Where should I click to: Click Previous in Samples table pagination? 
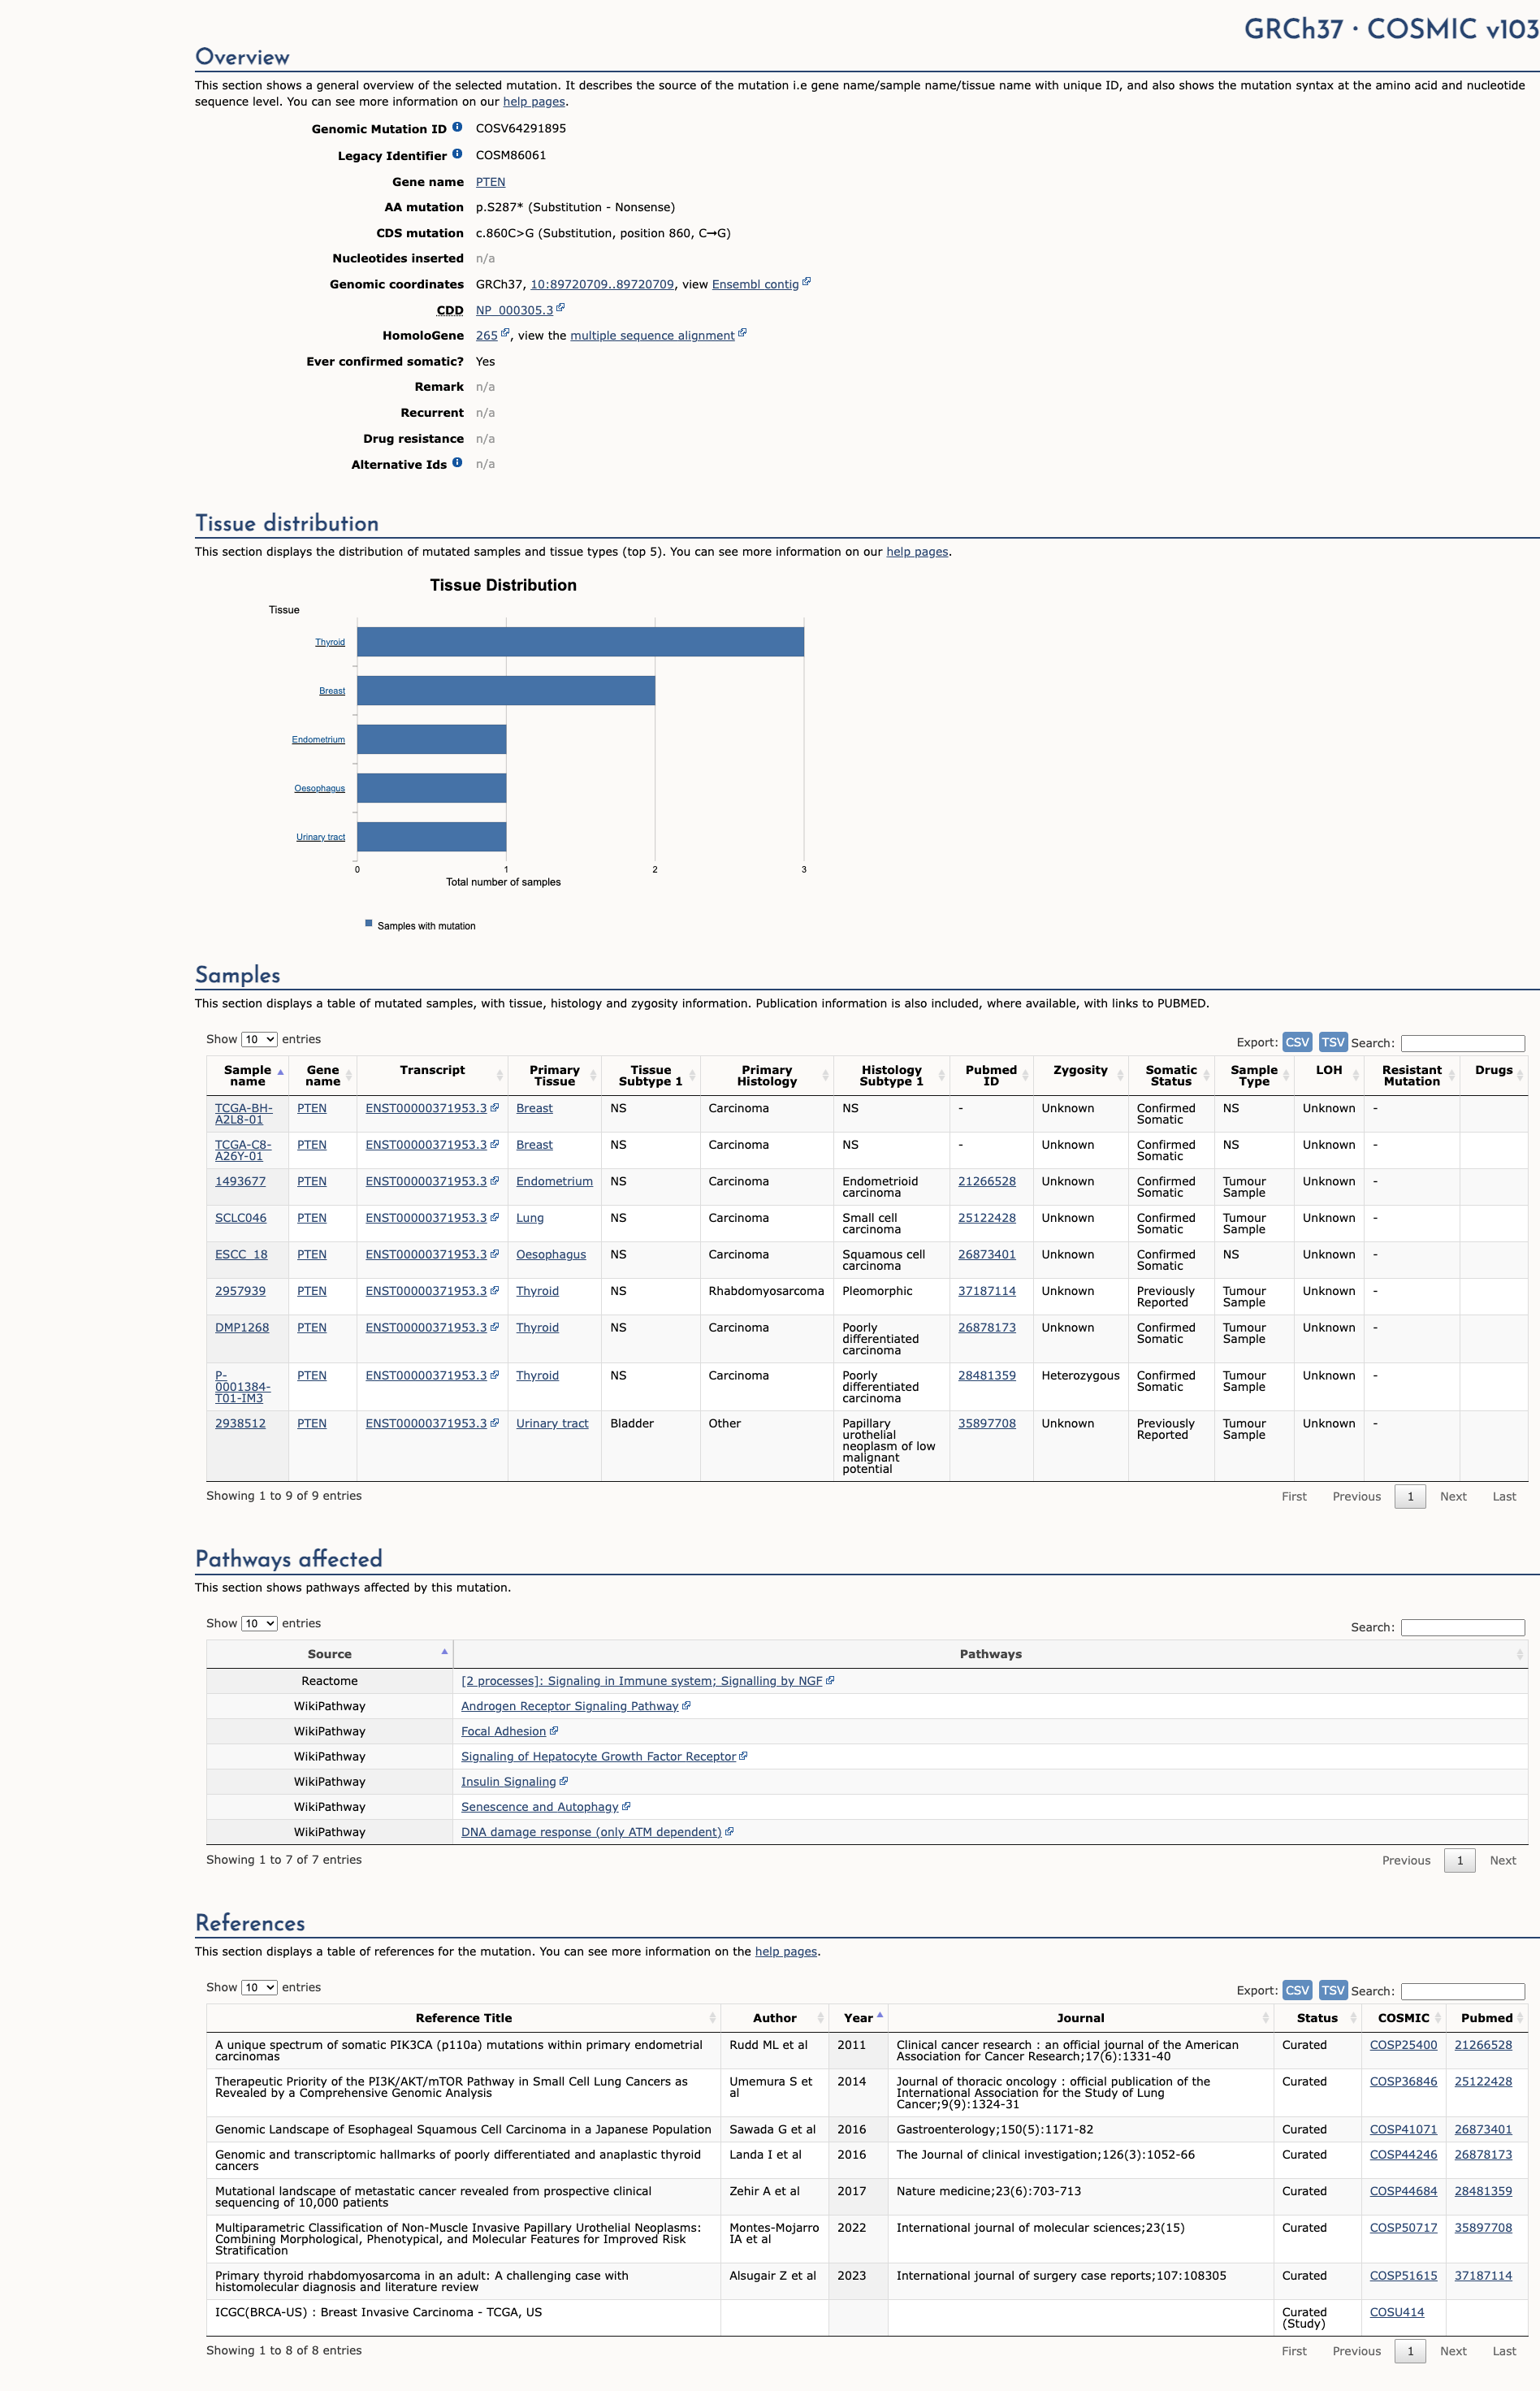[1356, 1496]
